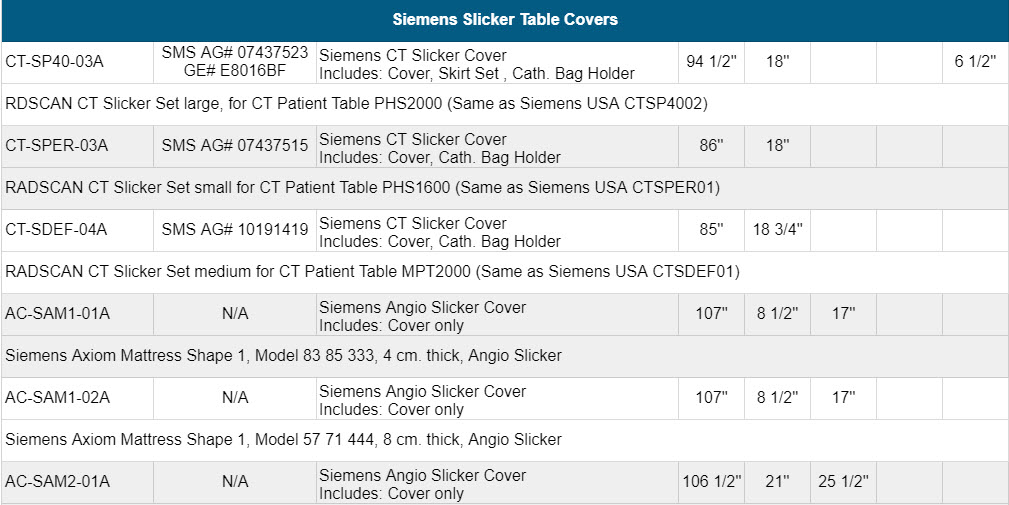
Task: Click the 94 1/2" length cell
Action: 711,63
